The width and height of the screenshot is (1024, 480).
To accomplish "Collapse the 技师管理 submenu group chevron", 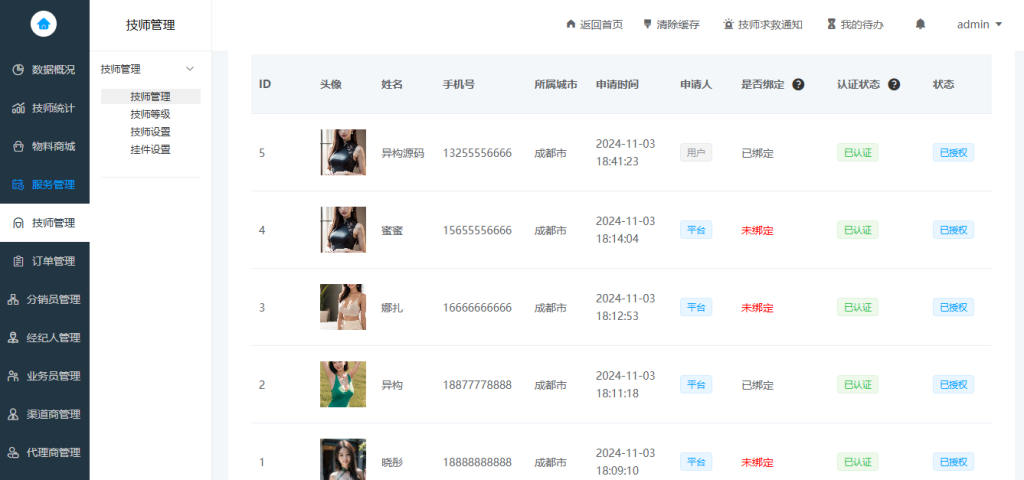I will [x=190, y=69].
